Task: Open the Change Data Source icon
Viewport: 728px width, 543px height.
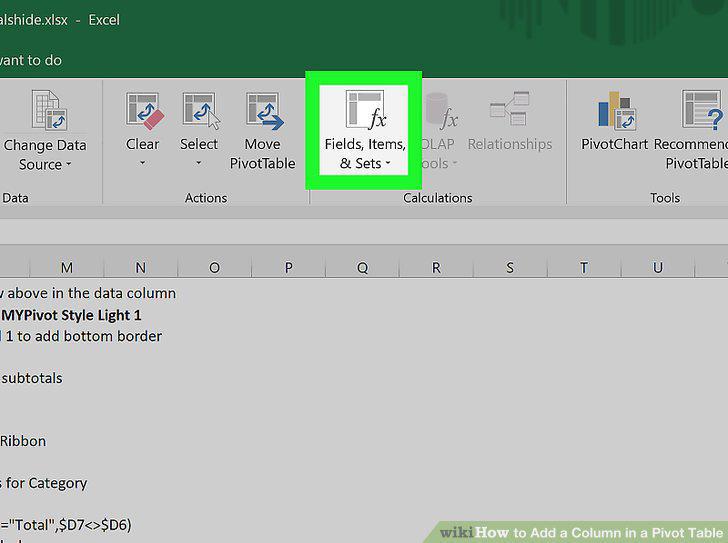Action: click(x=49, y=110)
